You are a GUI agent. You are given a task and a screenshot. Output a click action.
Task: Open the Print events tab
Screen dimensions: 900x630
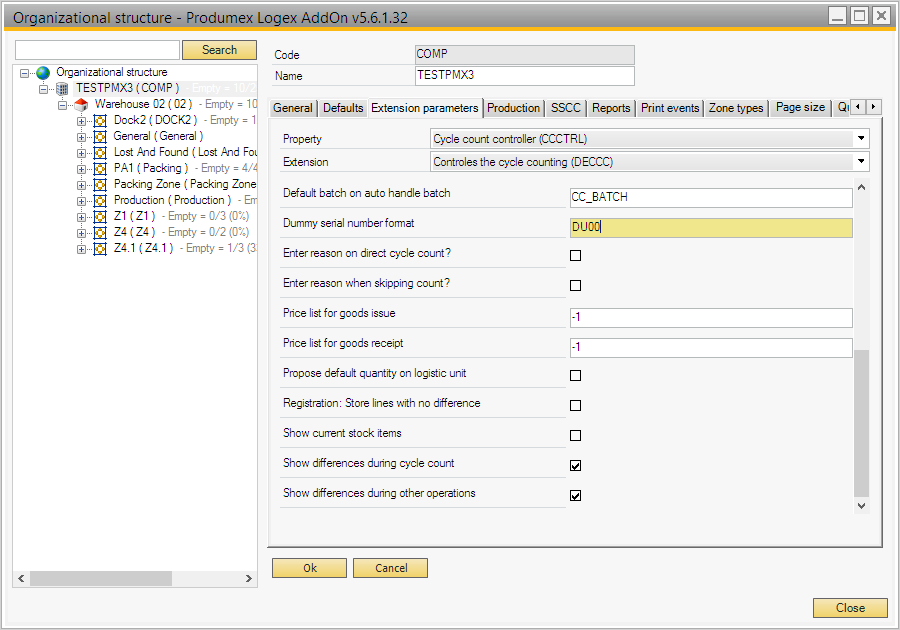pyautogui.click(x=669, y=108)
